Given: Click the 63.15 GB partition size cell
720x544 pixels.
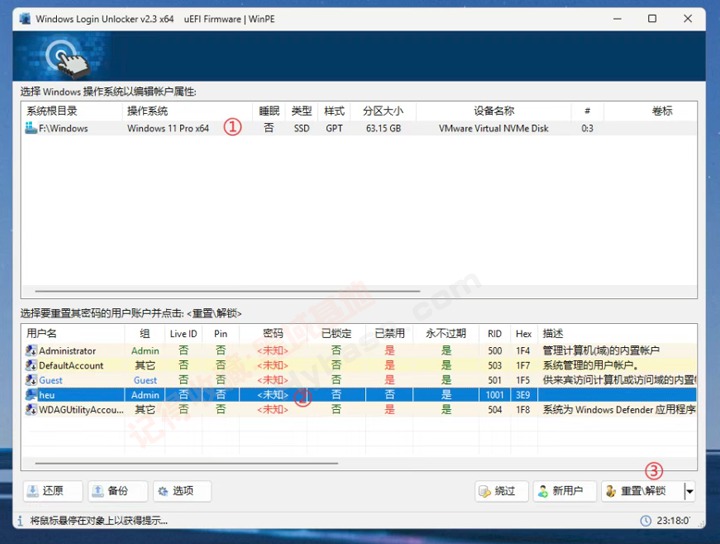Looking at the screenshot, I should [x=383, y=129].
